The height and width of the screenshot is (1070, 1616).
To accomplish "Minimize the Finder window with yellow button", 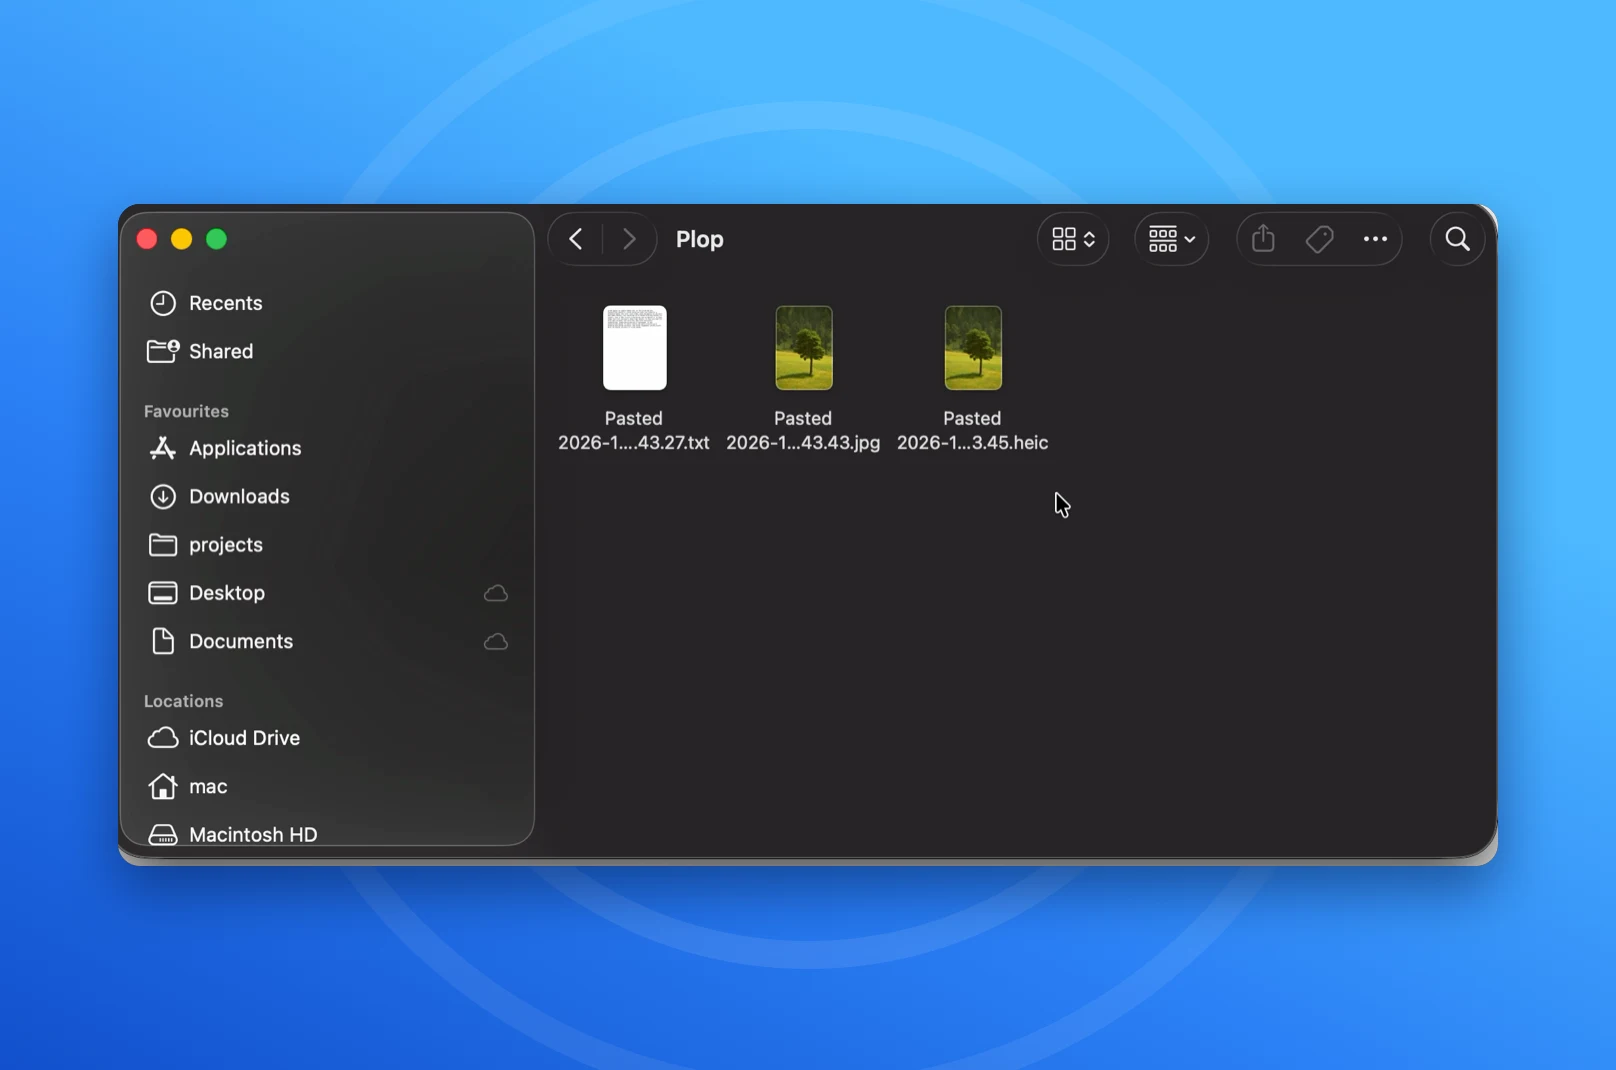I will point(181,239).
